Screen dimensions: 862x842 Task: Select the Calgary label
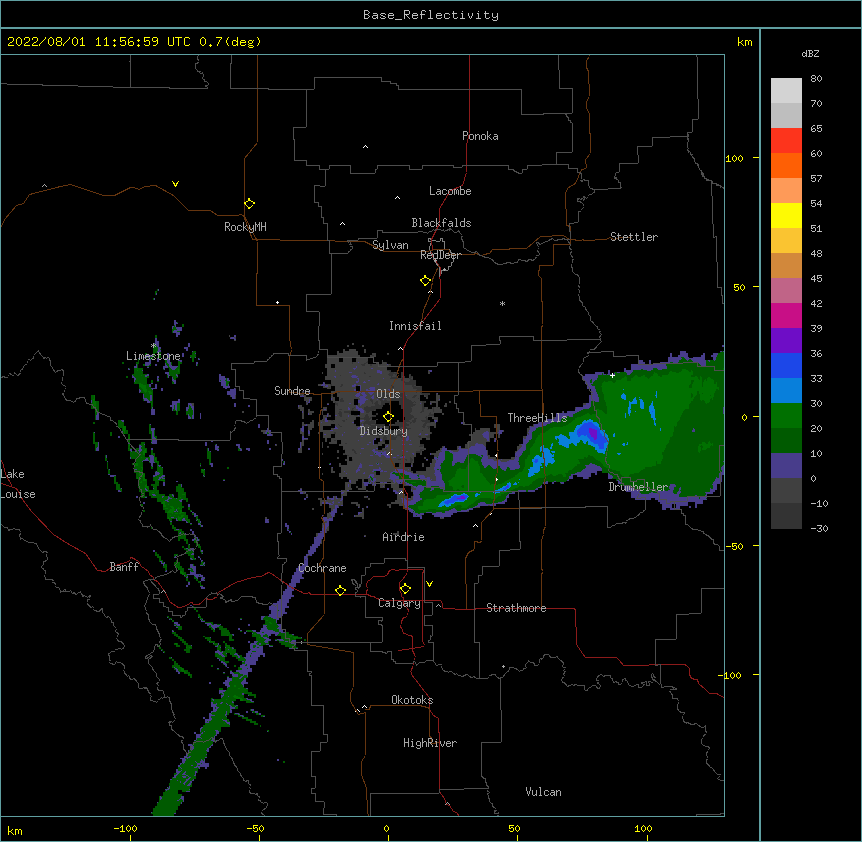coord(399,603)
